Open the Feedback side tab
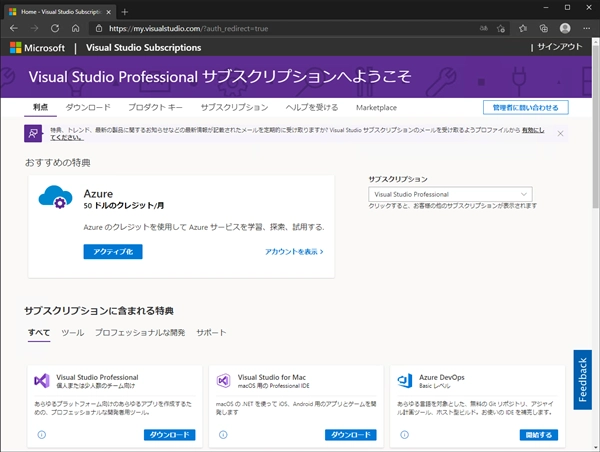 (582, 380)
